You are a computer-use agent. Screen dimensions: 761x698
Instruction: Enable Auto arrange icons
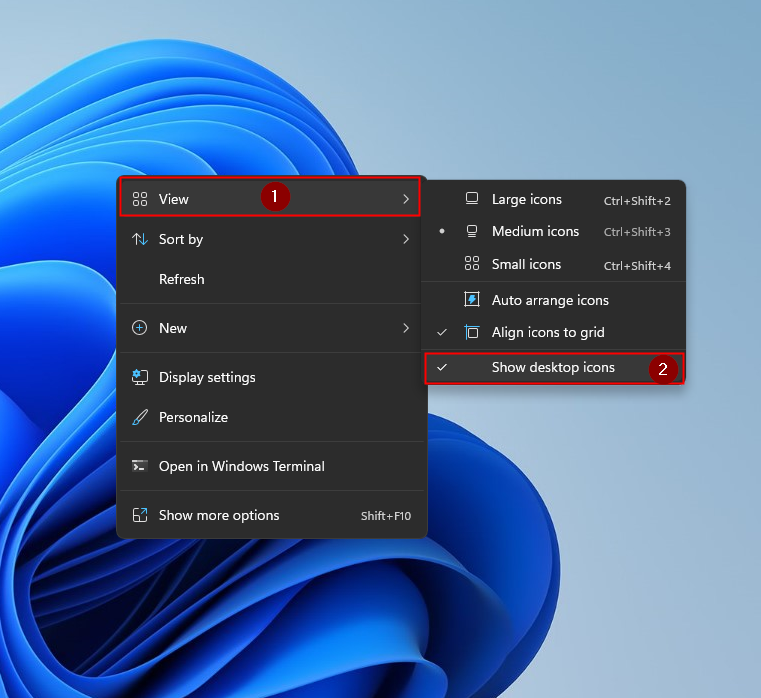tap(550, 300)
